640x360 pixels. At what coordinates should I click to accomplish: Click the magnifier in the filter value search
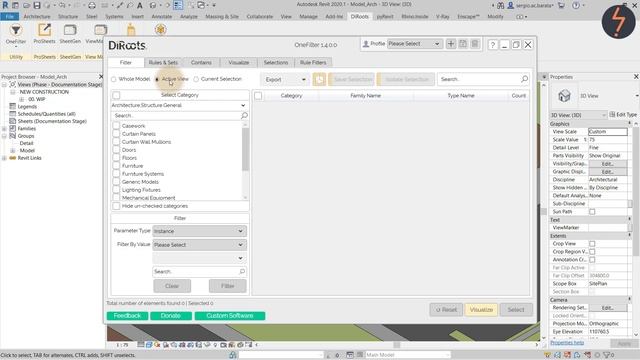tap(242, 271)
